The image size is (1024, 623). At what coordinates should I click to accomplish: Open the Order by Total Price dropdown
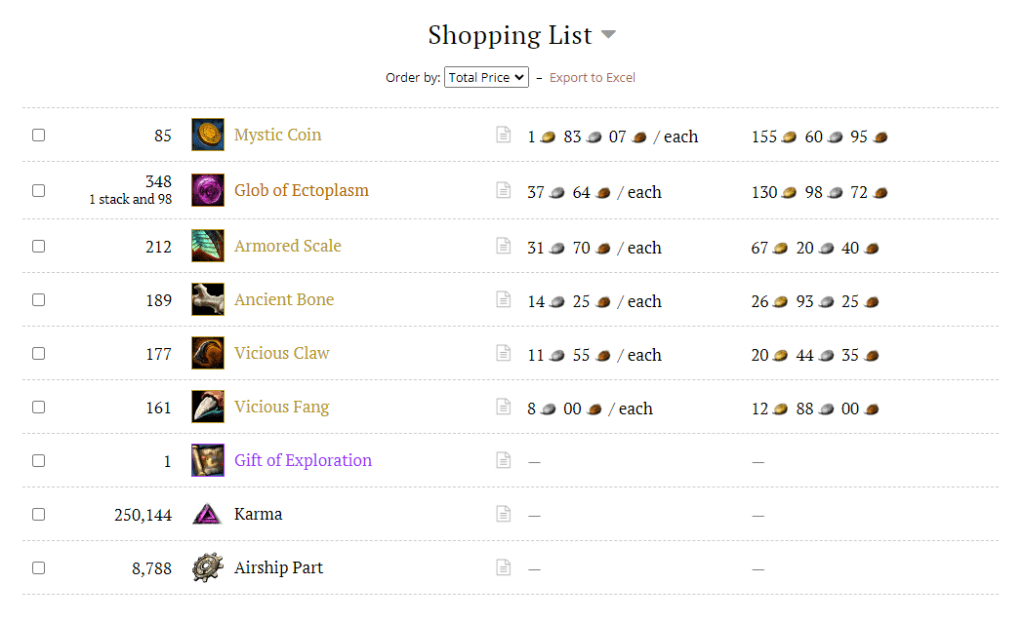pos(486,77)
